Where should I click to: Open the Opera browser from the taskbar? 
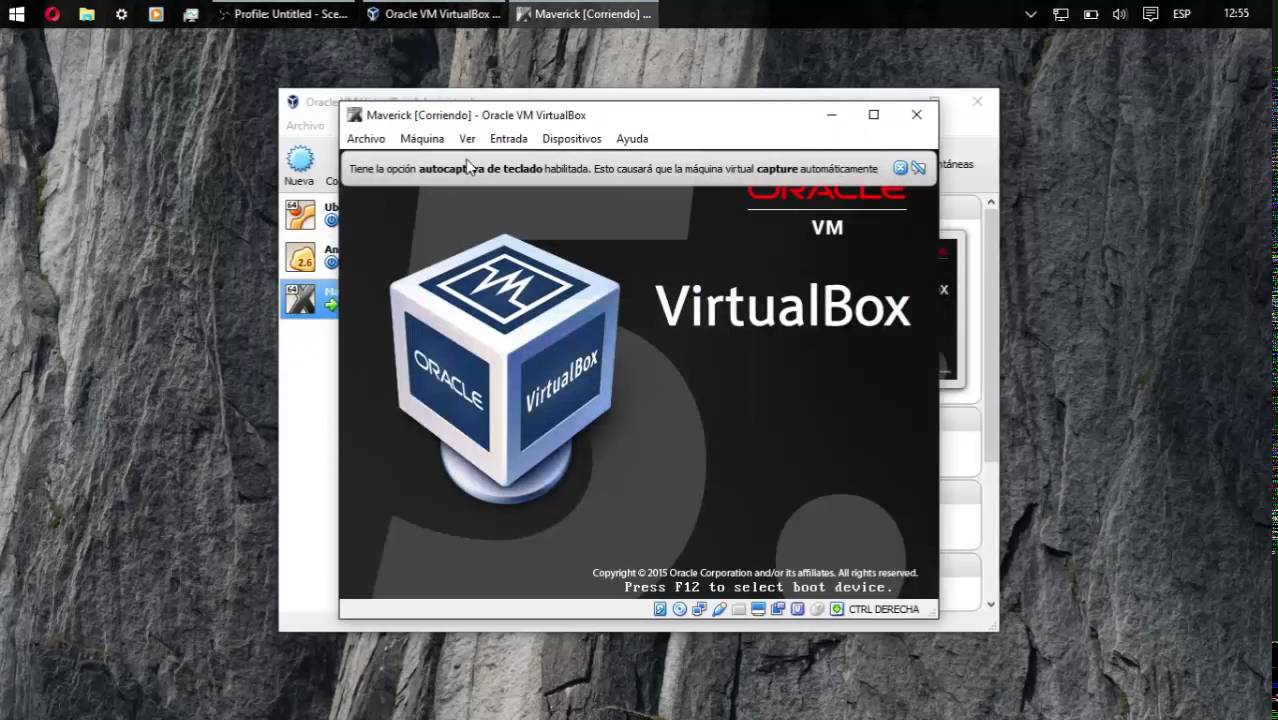(52, 14)
